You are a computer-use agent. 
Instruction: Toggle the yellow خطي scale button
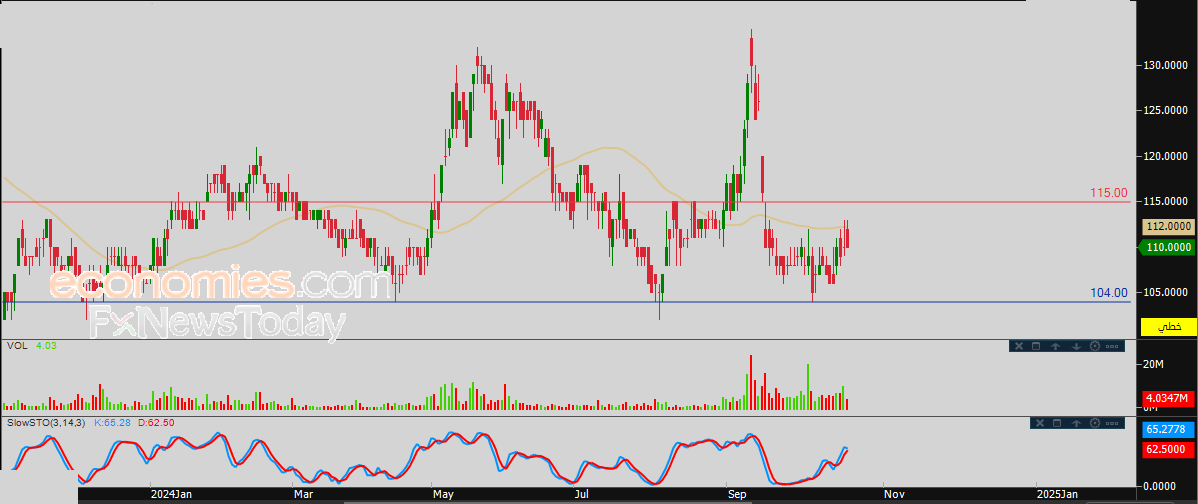1167,327
